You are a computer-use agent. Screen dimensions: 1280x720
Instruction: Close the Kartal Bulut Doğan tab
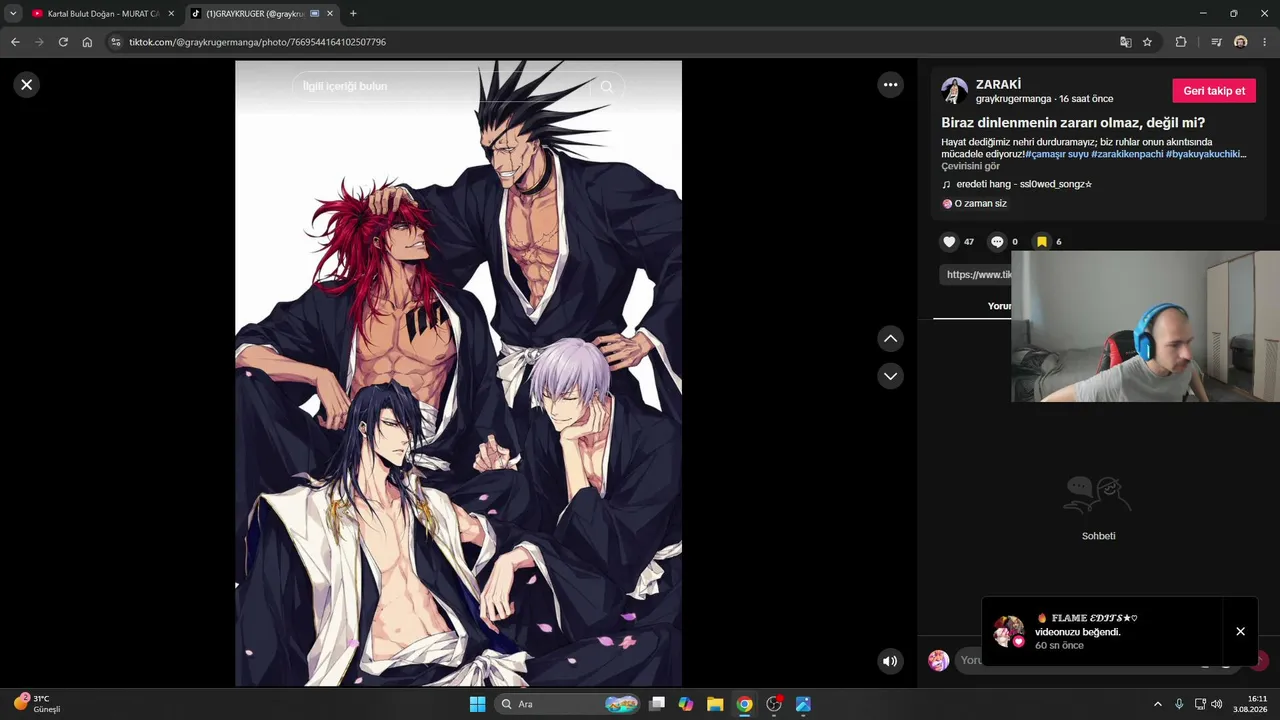[x=171, y=14]
